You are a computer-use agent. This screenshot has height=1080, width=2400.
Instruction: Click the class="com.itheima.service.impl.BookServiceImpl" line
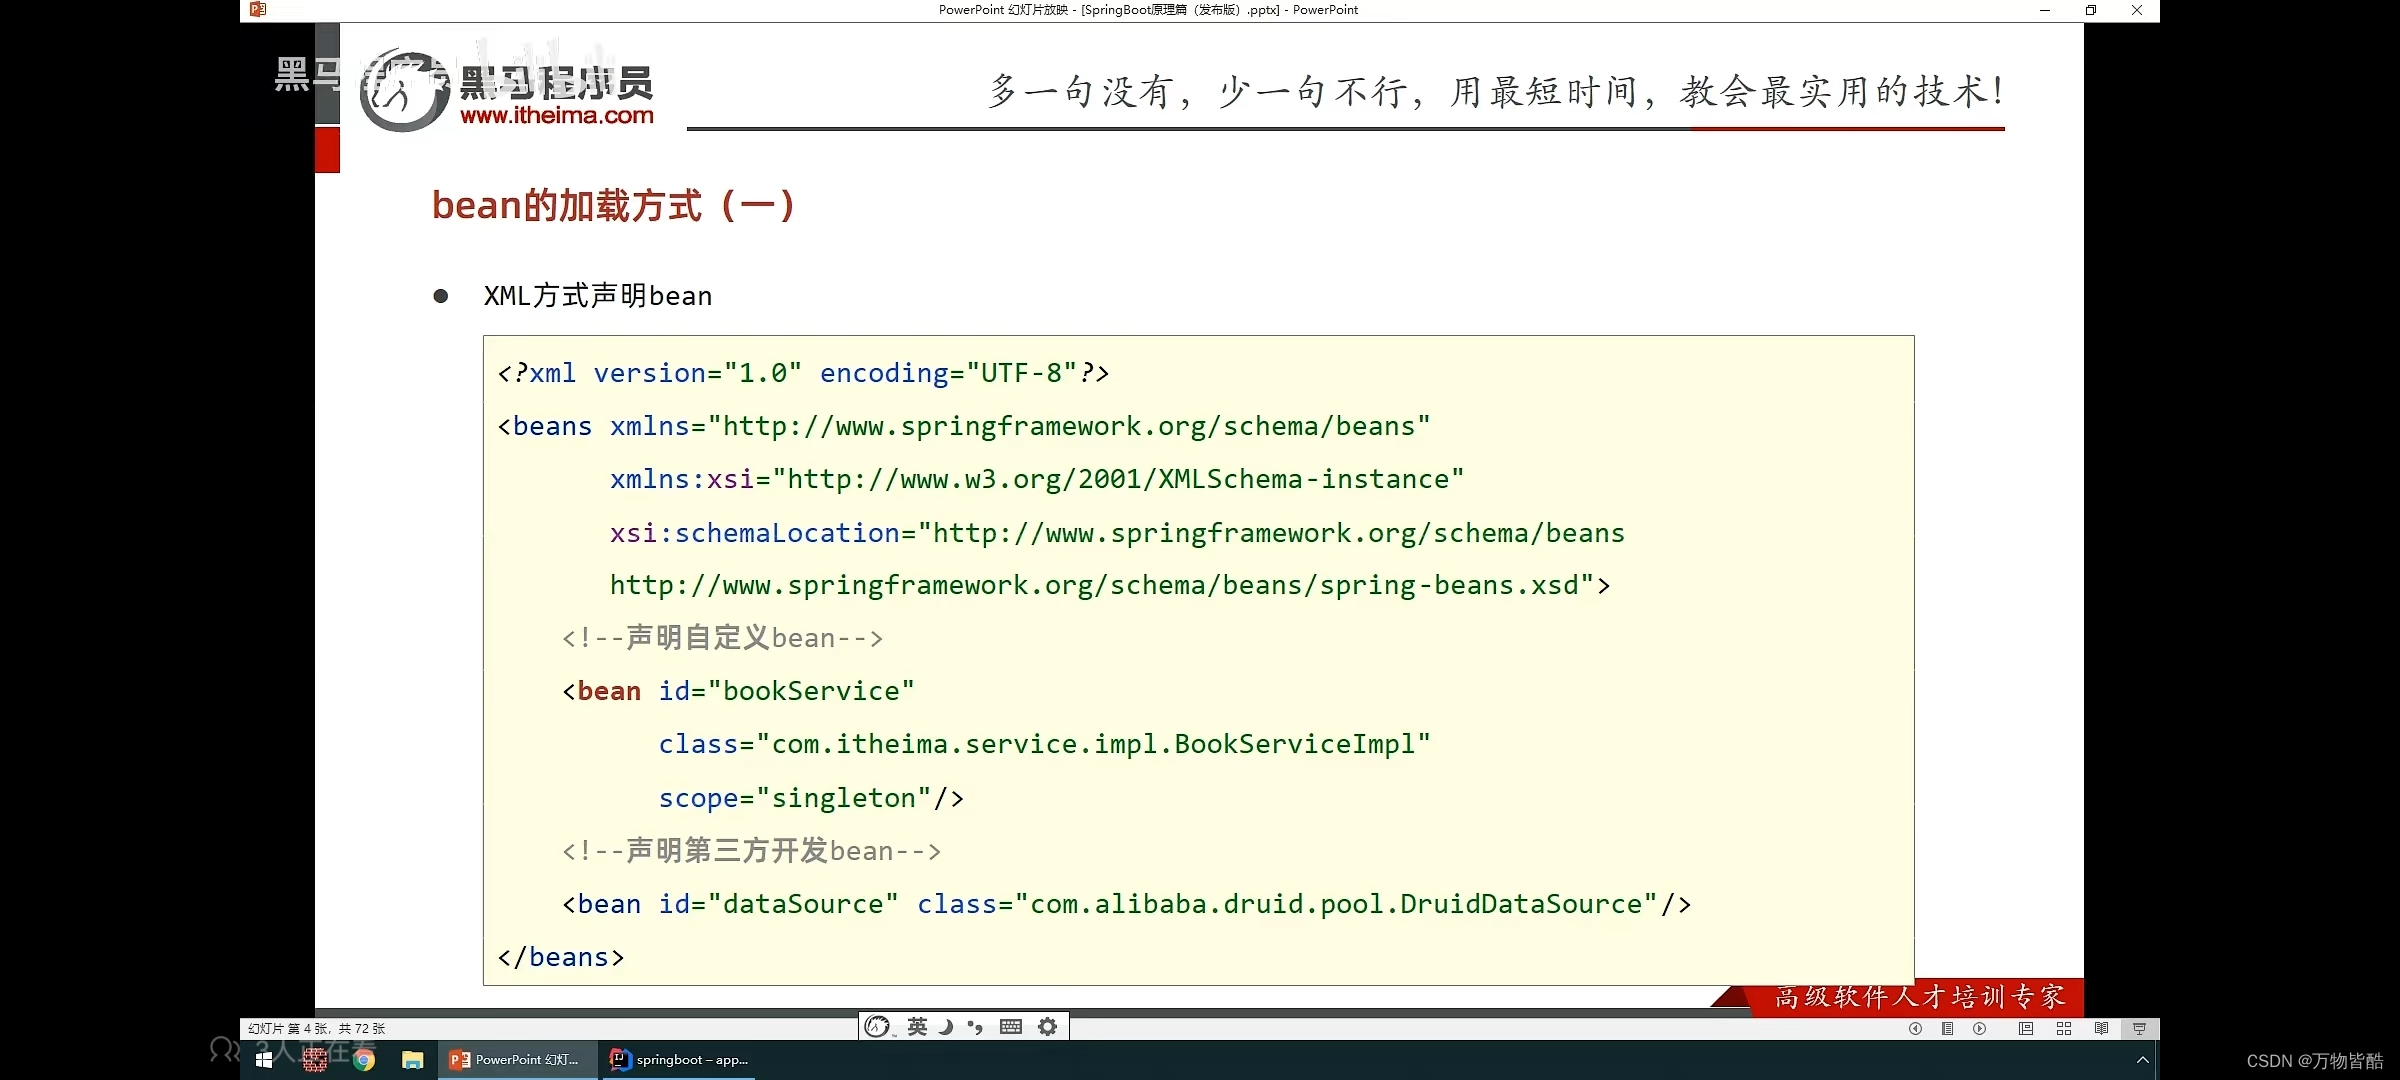[1045, 744]
